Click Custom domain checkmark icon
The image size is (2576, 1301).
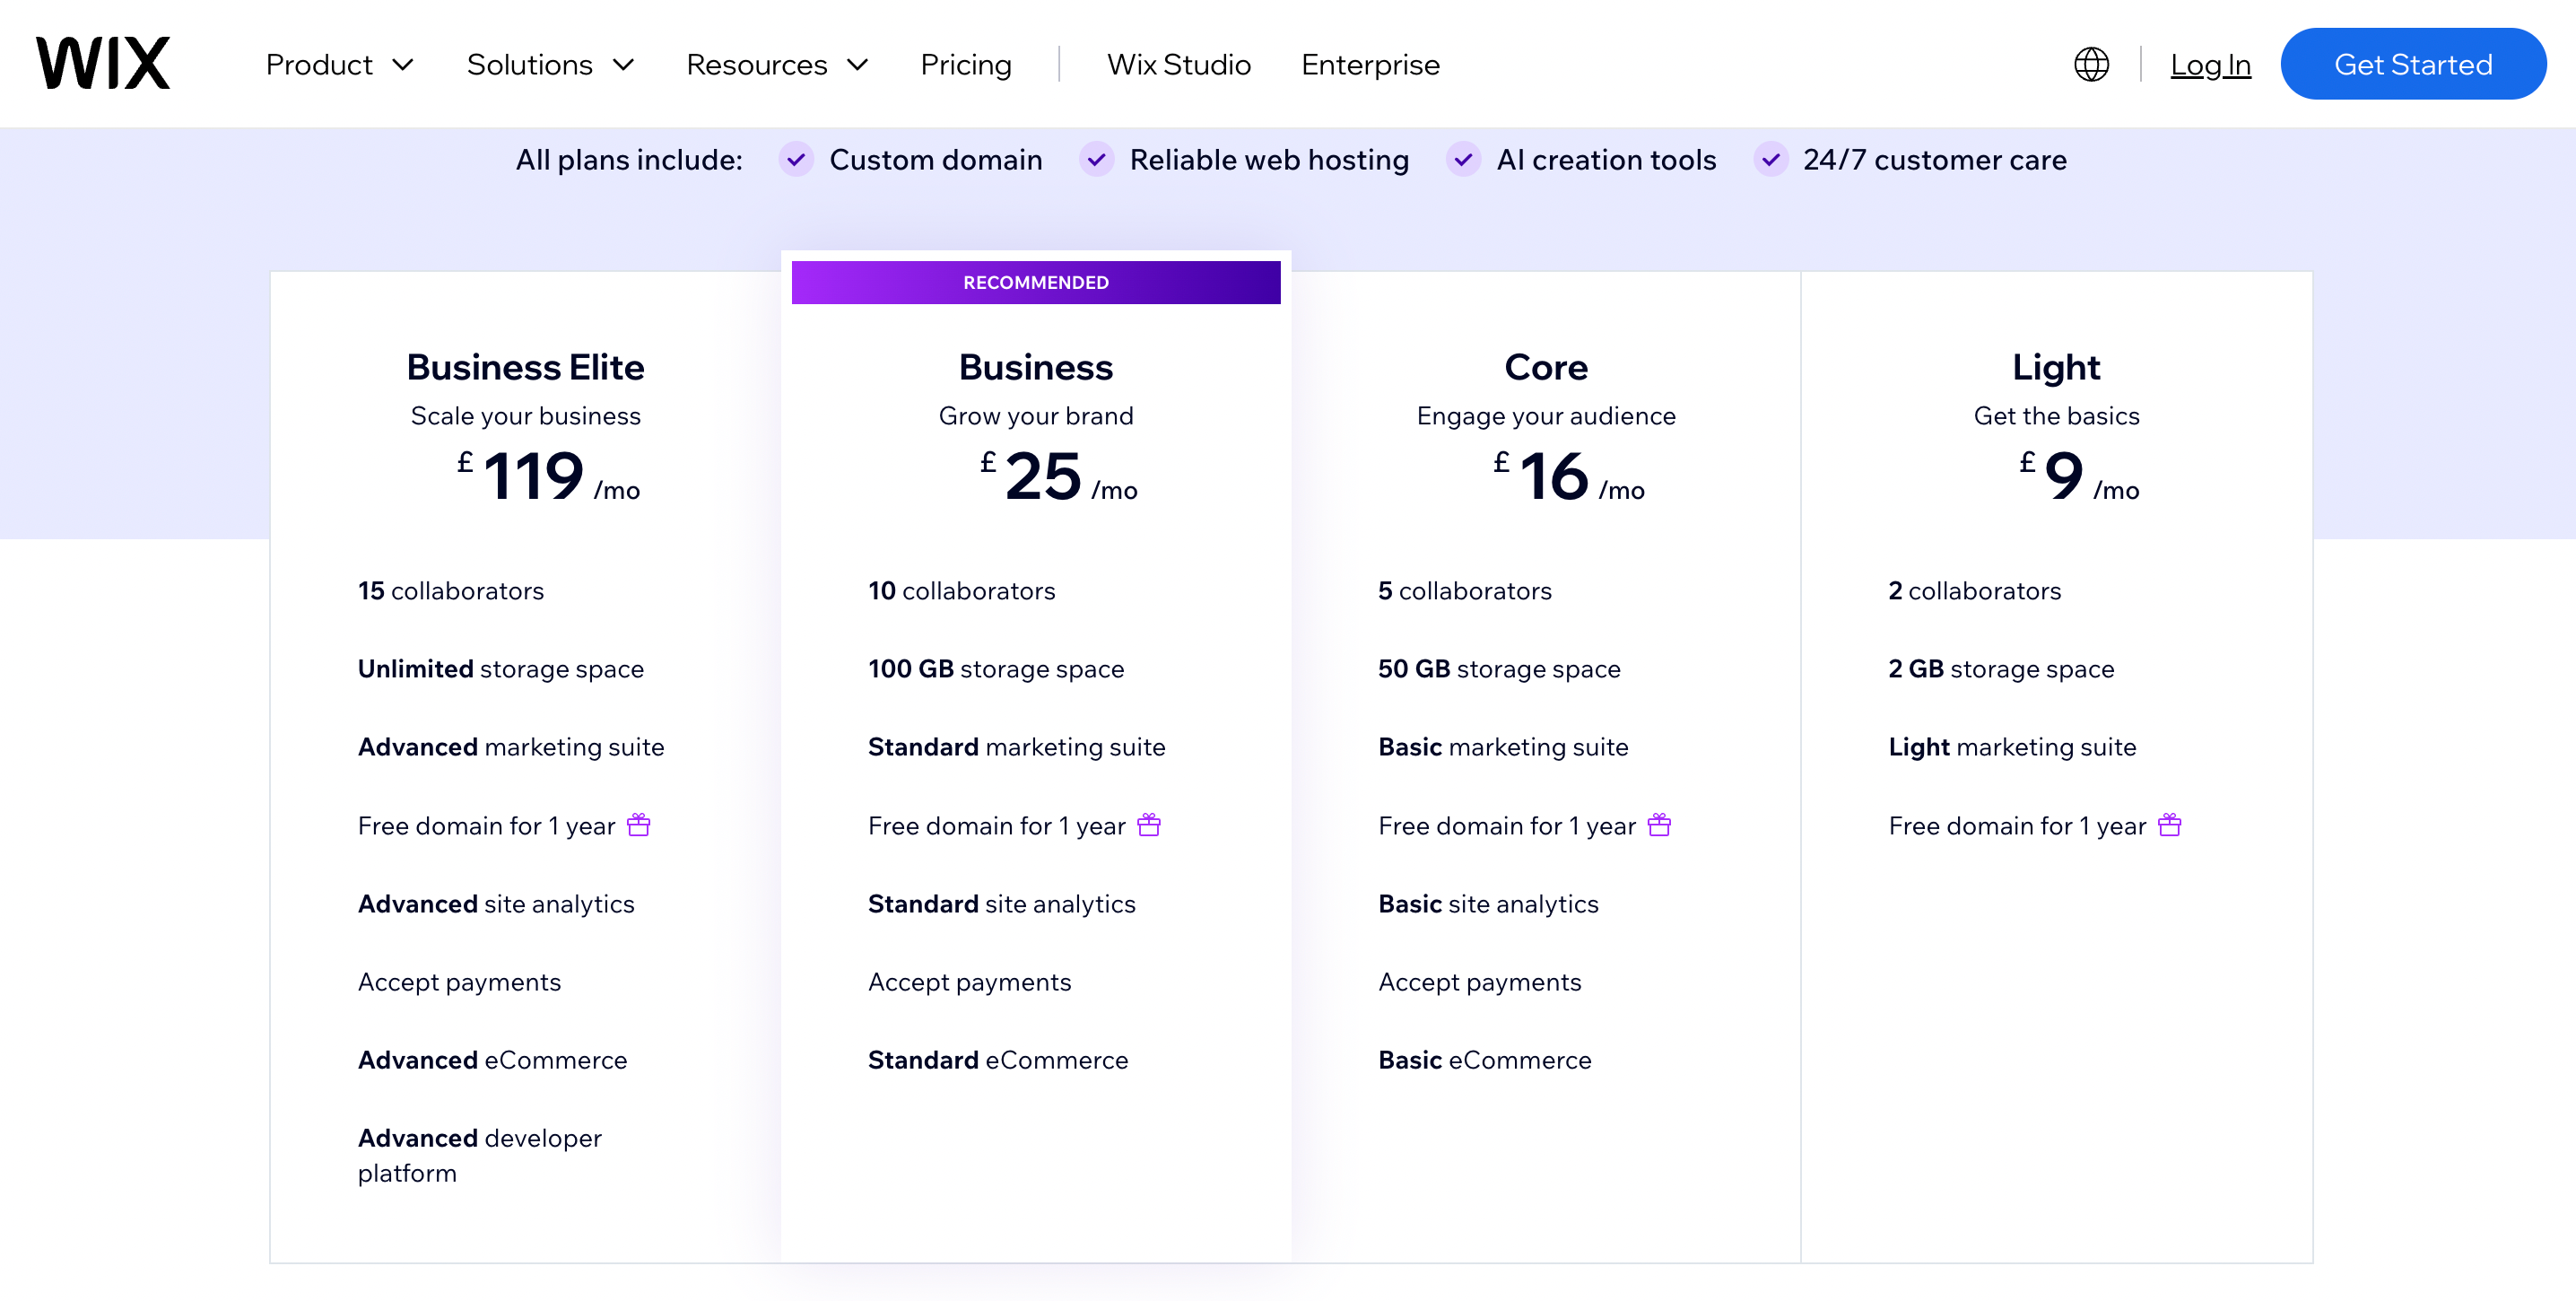(x=796, y=160)
